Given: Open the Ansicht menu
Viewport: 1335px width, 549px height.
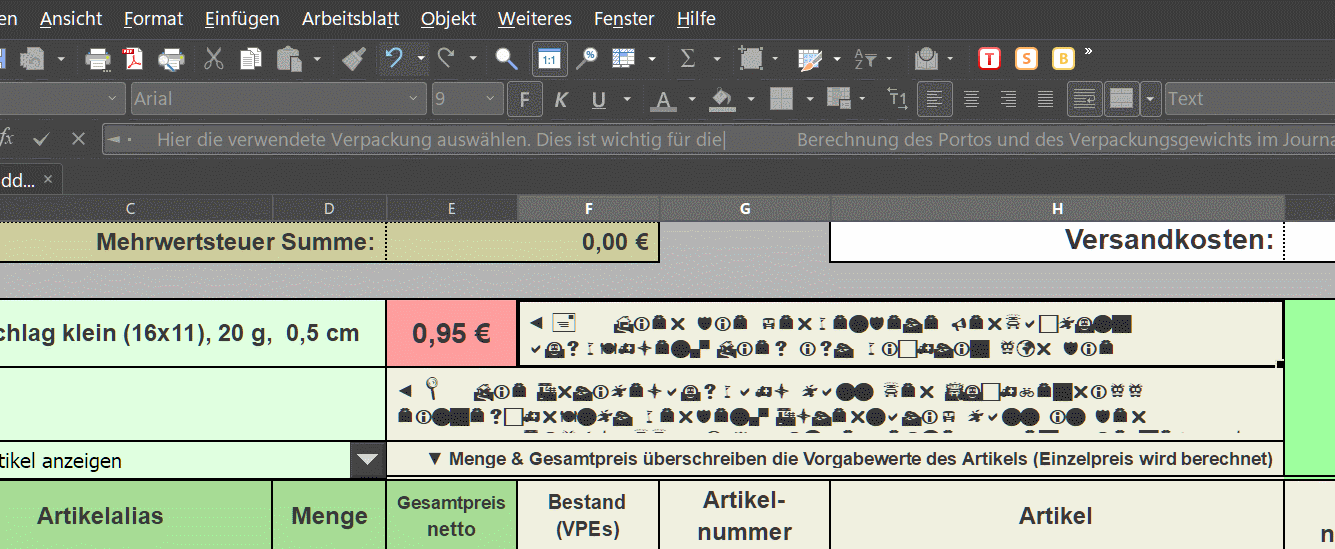Looking at the screenshot, I should coord(70,19).
